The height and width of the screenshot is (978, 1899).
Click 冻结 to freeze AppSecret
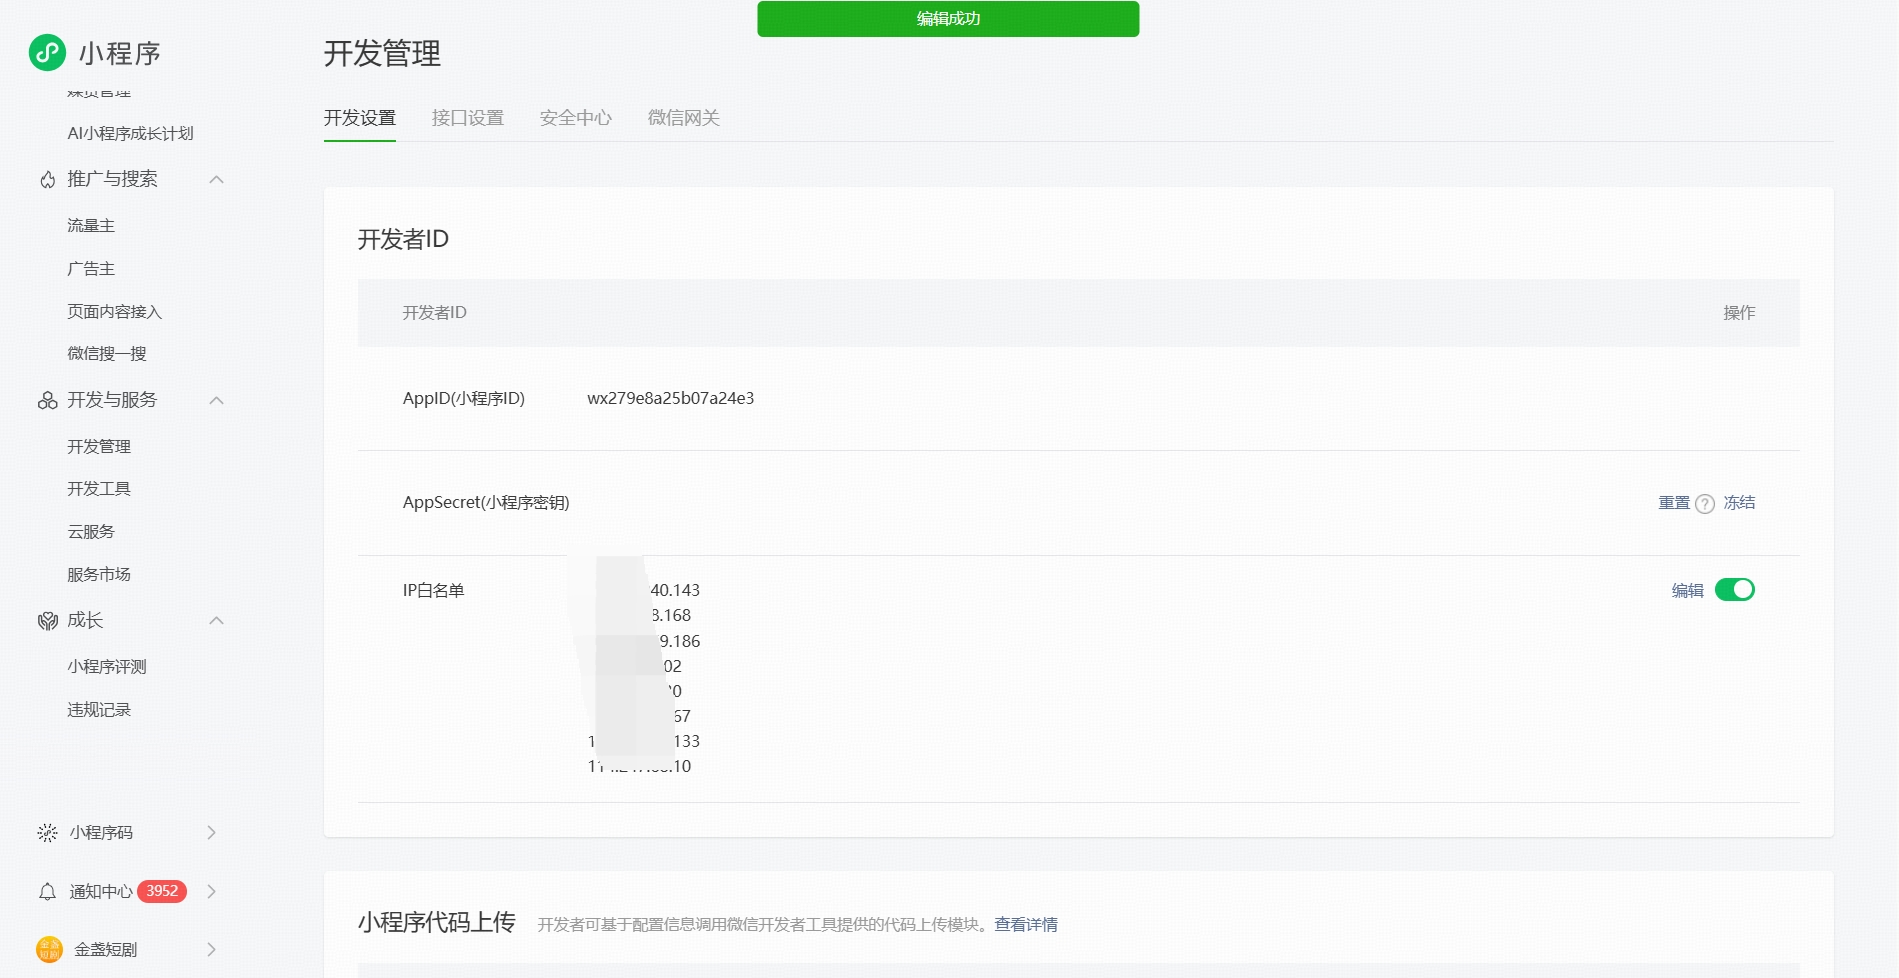pos(1739,503)
